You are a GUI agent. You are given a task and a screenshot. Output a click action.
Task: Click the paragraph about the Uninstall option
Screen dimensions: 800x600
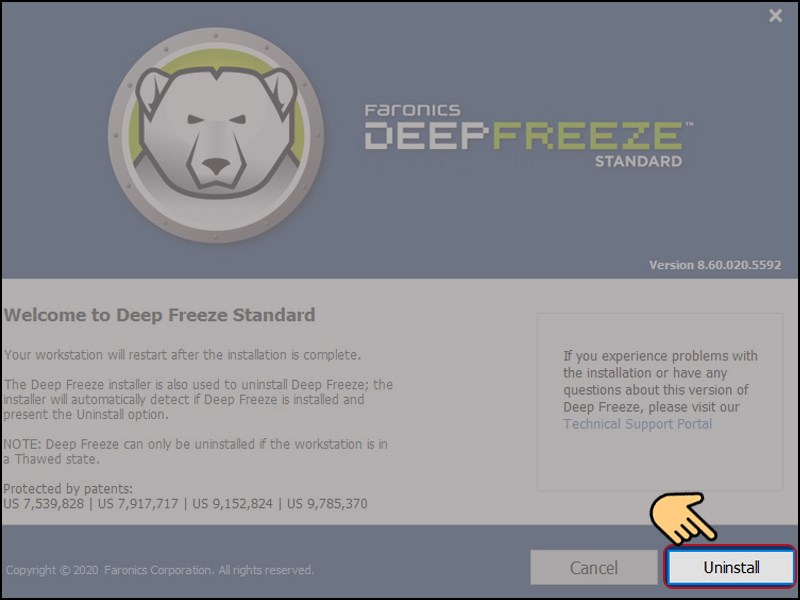(x=198, y=399)
